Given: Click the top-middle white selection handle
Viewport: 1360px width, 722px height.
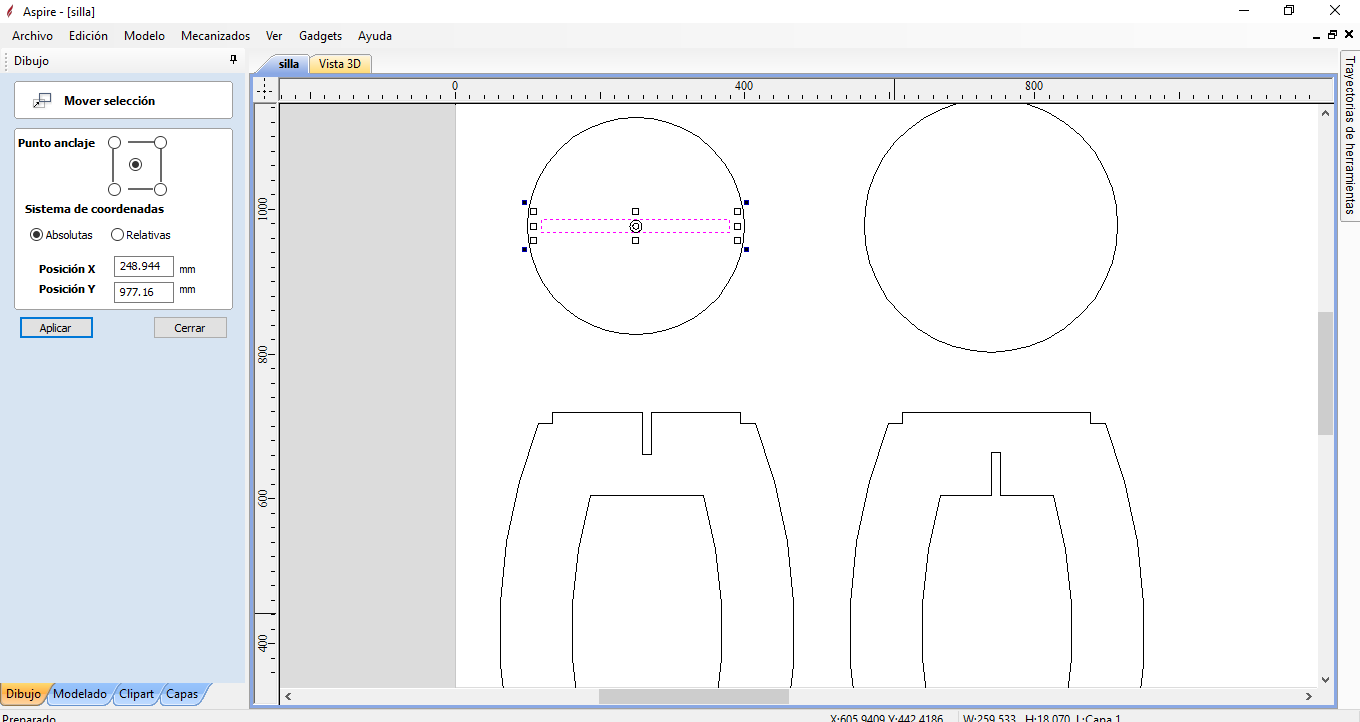Looking at the screenshot, I should pos(636,212).
